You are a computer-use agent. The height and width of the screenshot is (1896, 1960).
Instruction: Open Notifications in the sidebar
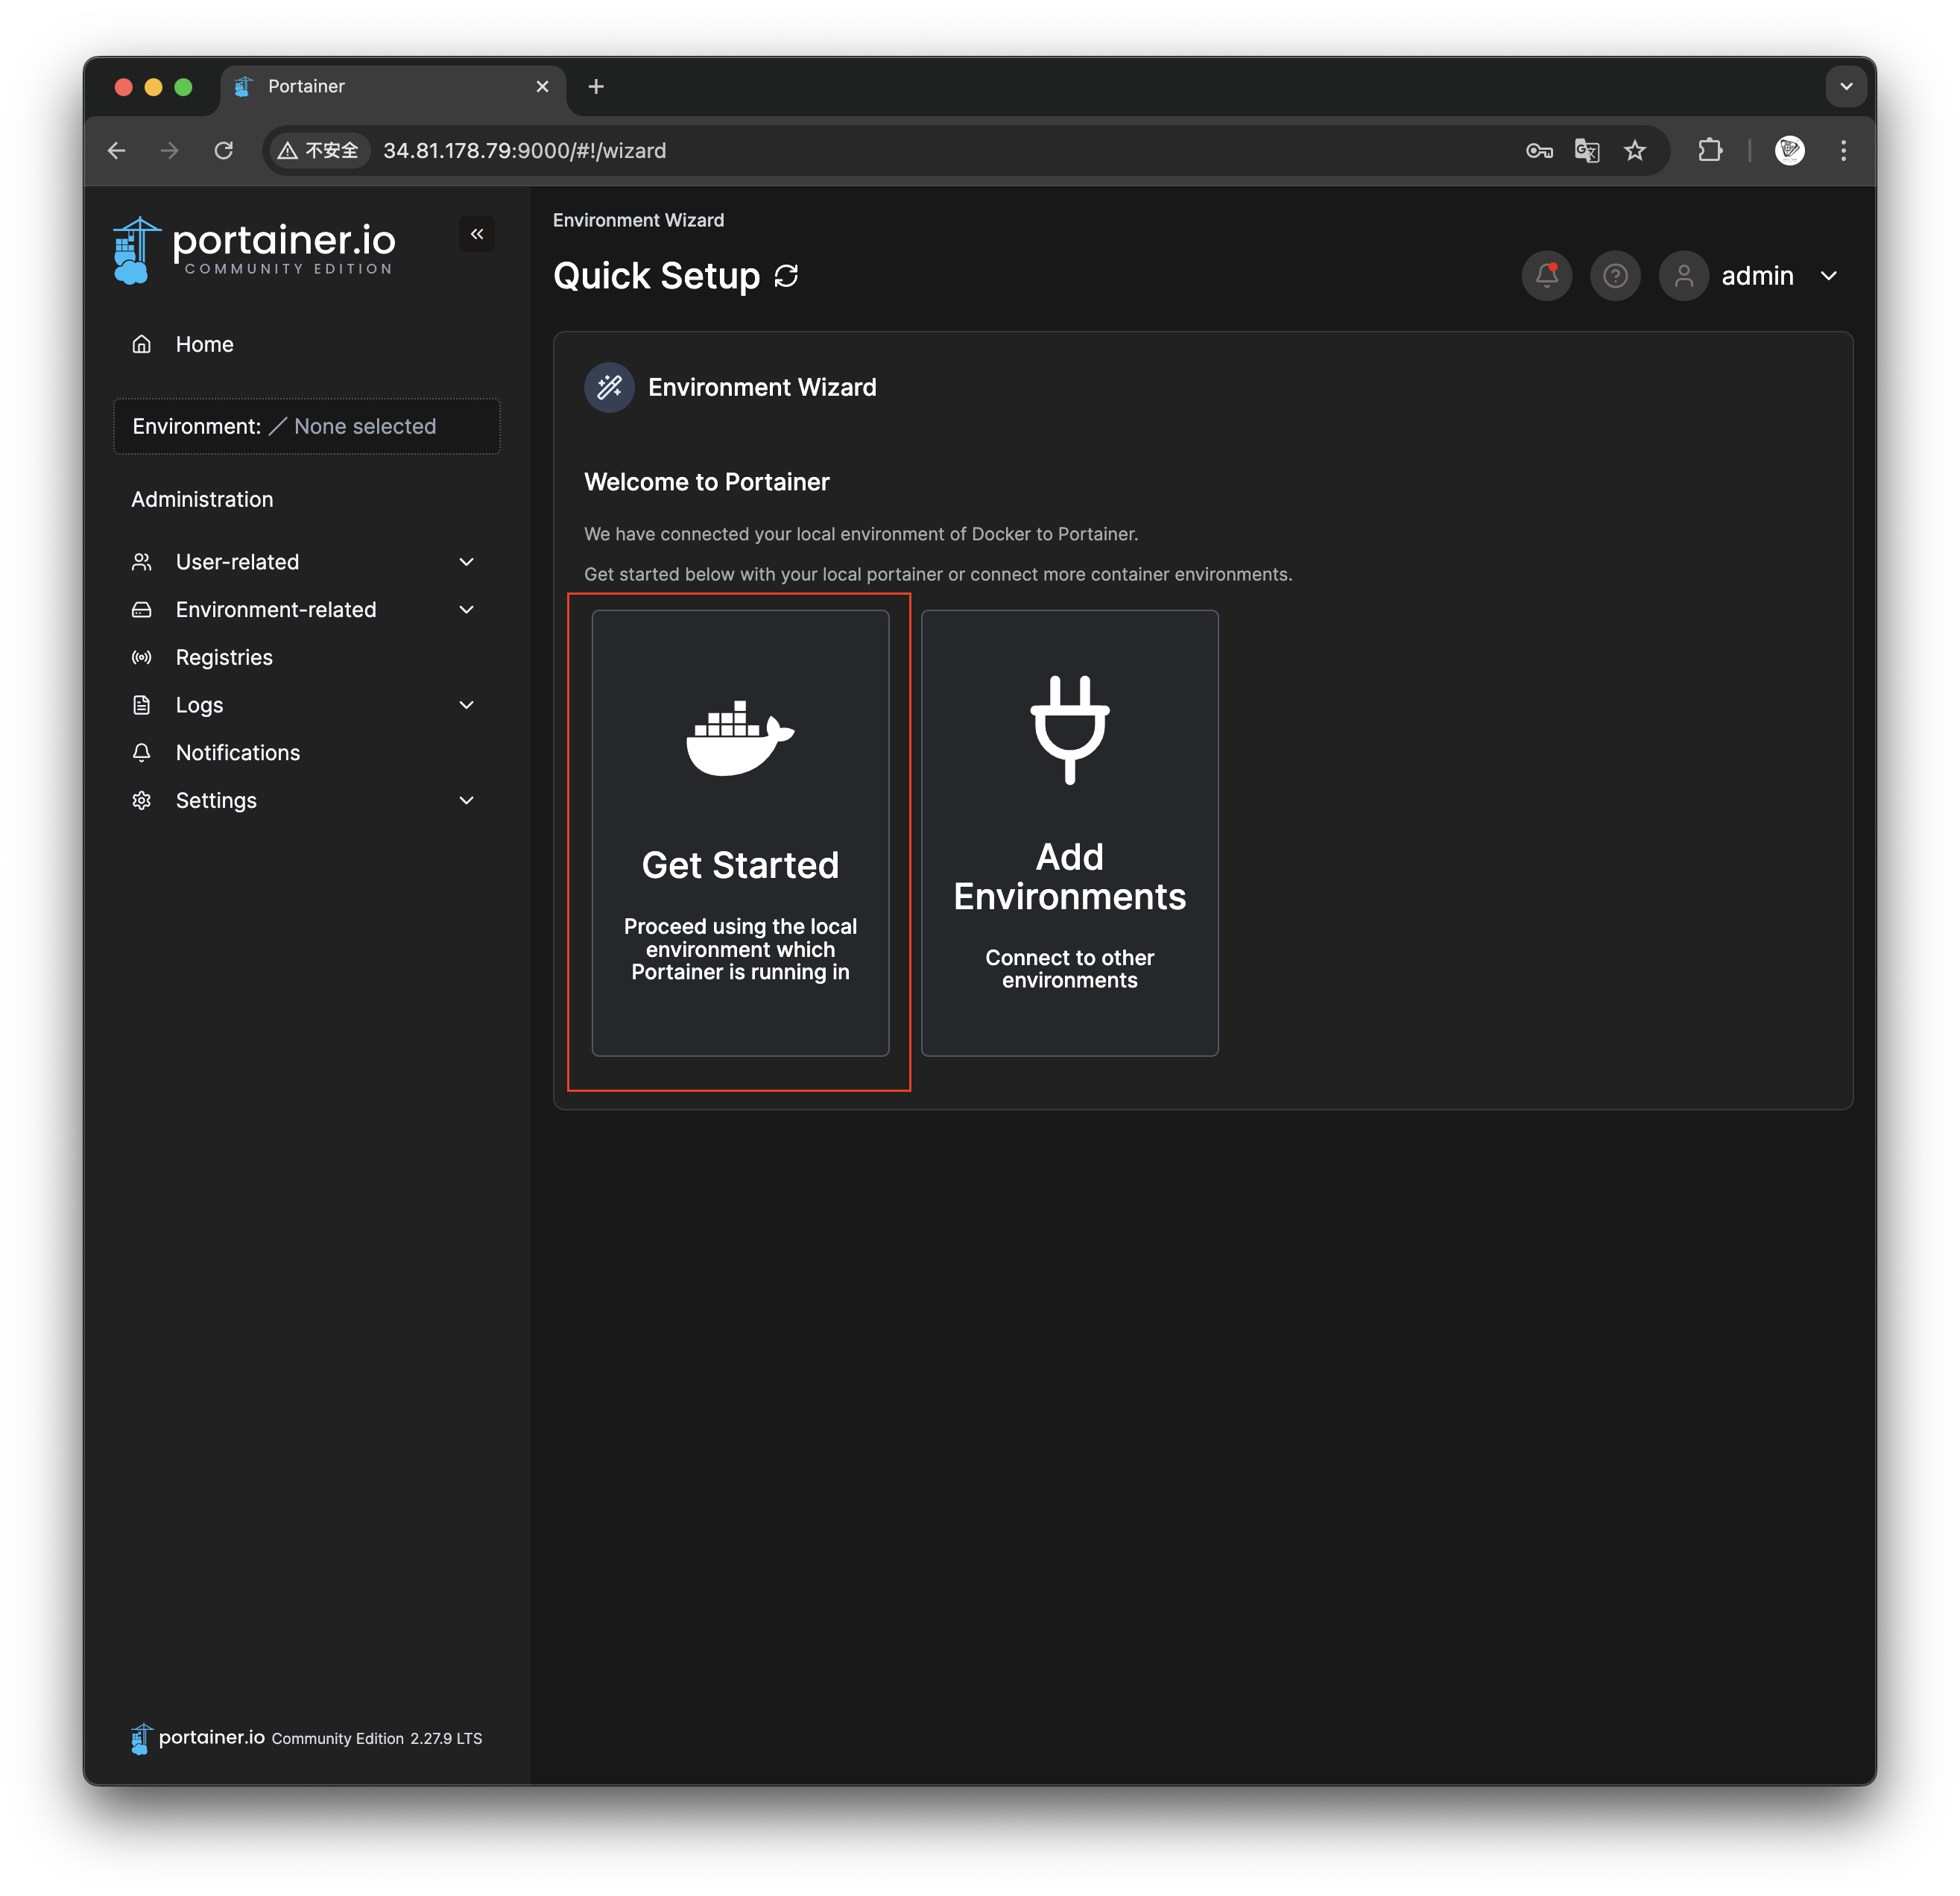tap(237, 753)
